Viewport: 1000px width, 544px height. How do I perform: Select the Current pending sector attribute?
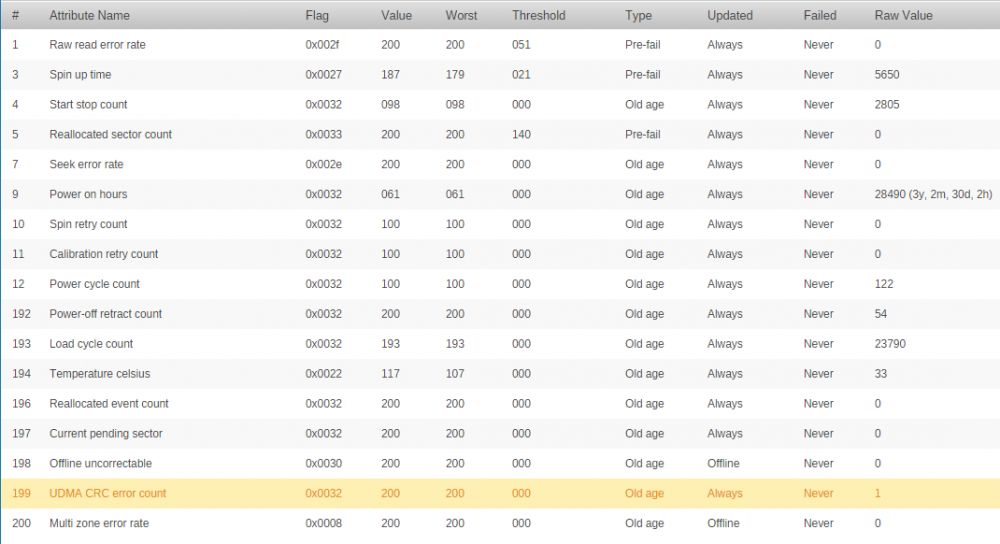point(106,434)
